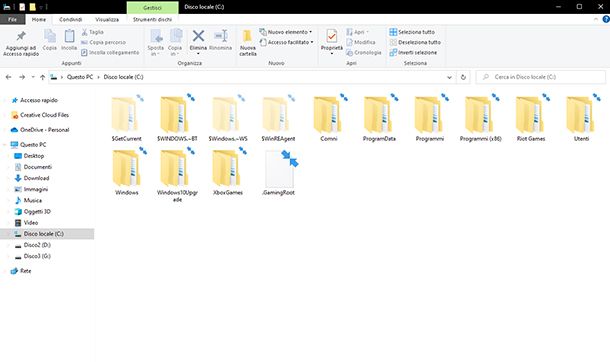Select the Taglia scissors option

[93, 32]
